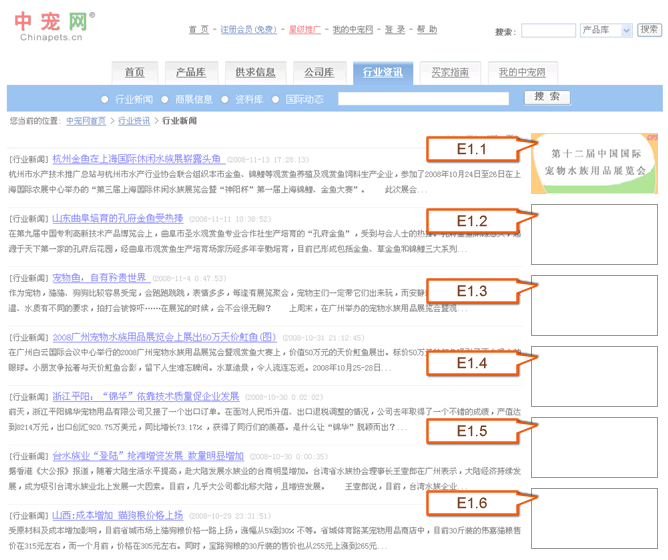668x560 pixels.
Task: Click the E1.1 callout label
Action: (471, 149)
